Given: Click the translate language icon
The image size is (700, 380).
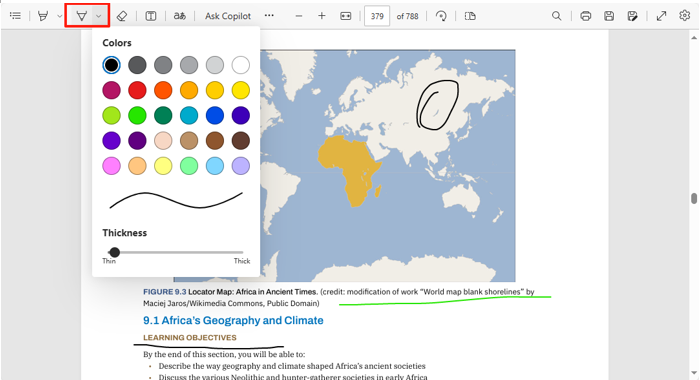Looking at the screenshot, I should [x=179, y=16].
